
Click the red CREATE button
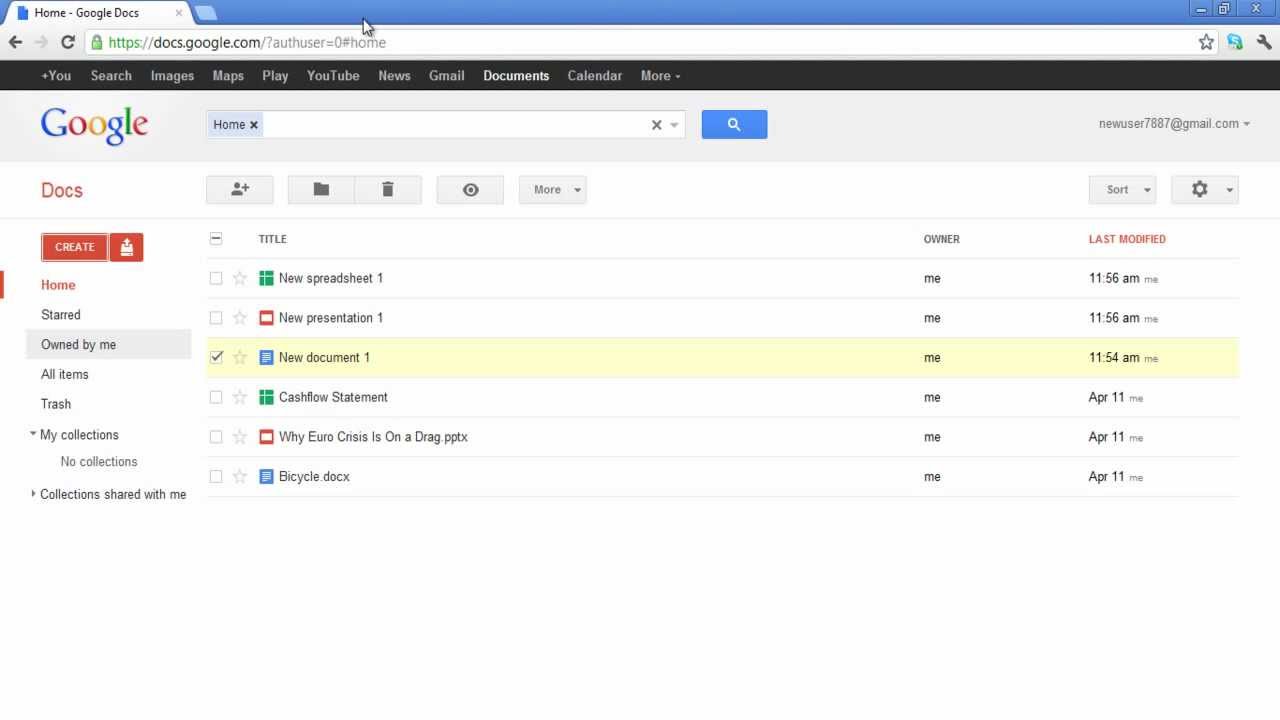click(x=75, y=247)
